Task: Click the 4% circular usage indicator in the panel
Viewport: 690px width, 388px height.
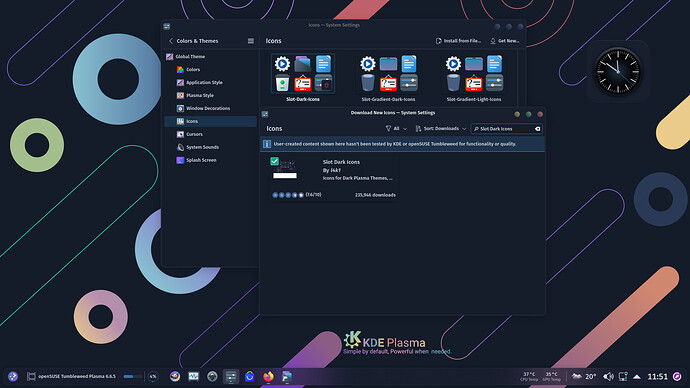Action: [x=153, y=377]
